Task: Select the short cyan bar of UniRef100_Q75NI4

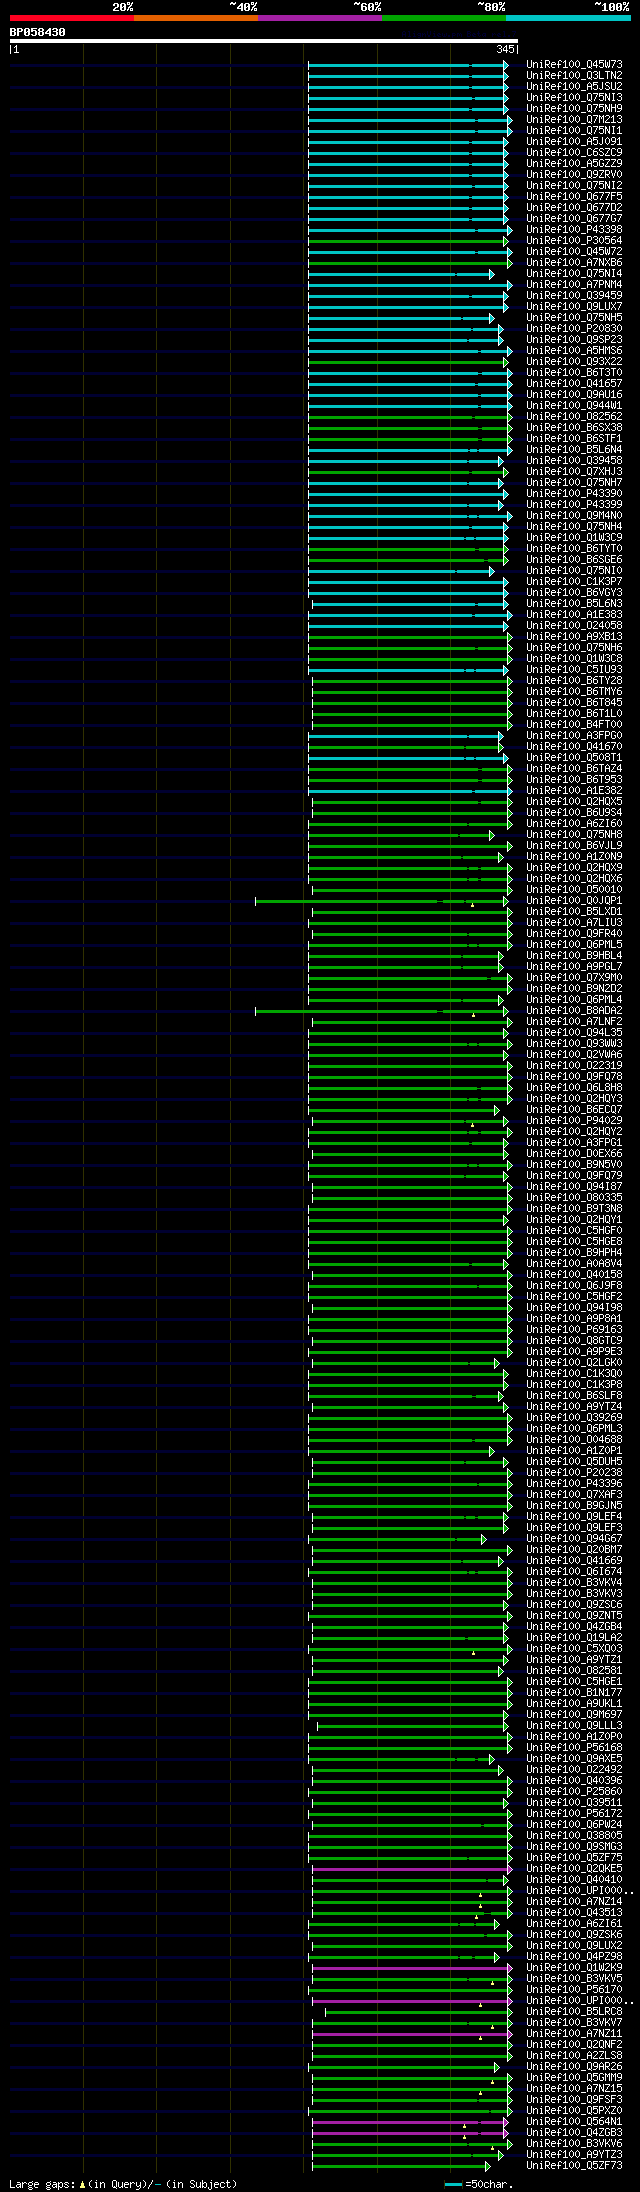Action: (401, 274)
